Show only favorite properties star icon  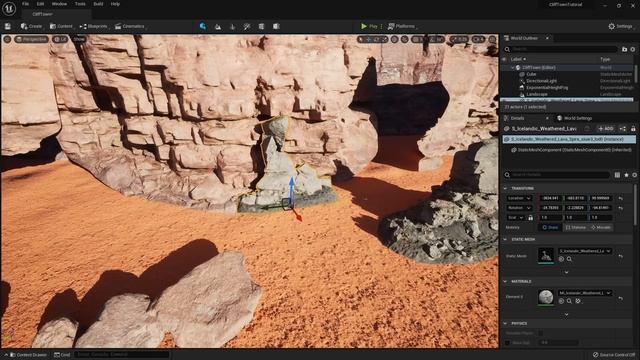[x=626, y=175]
